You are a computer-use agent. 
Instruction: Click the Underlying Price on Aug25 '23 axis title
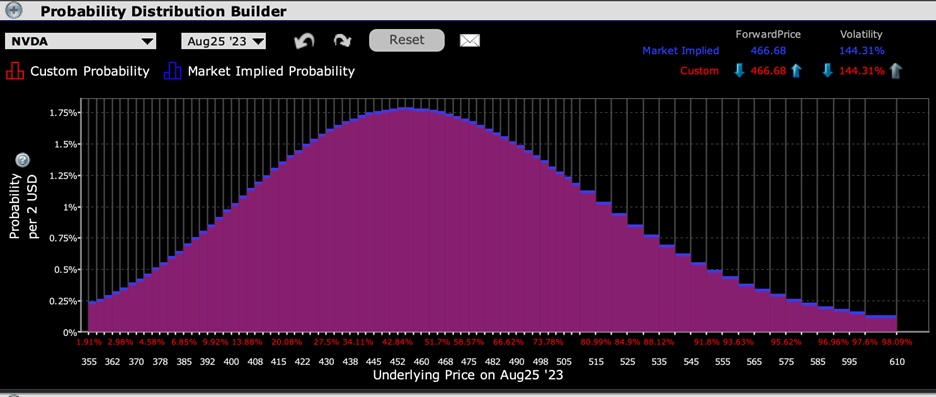467,376
